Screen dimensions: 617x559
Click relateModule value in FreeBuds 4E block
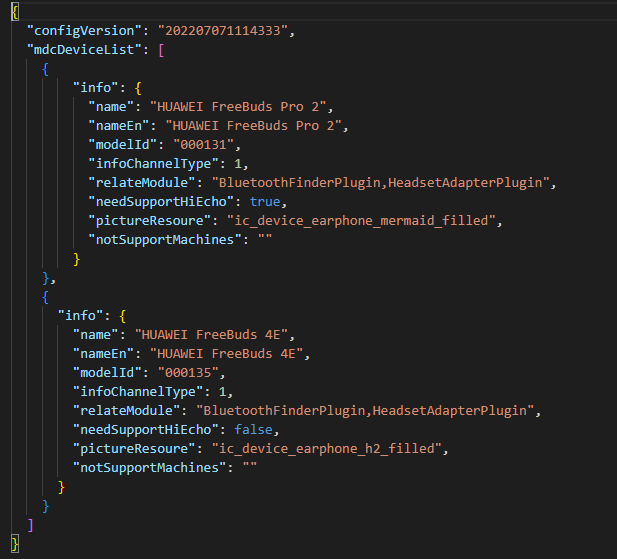[x=365, y=411]
